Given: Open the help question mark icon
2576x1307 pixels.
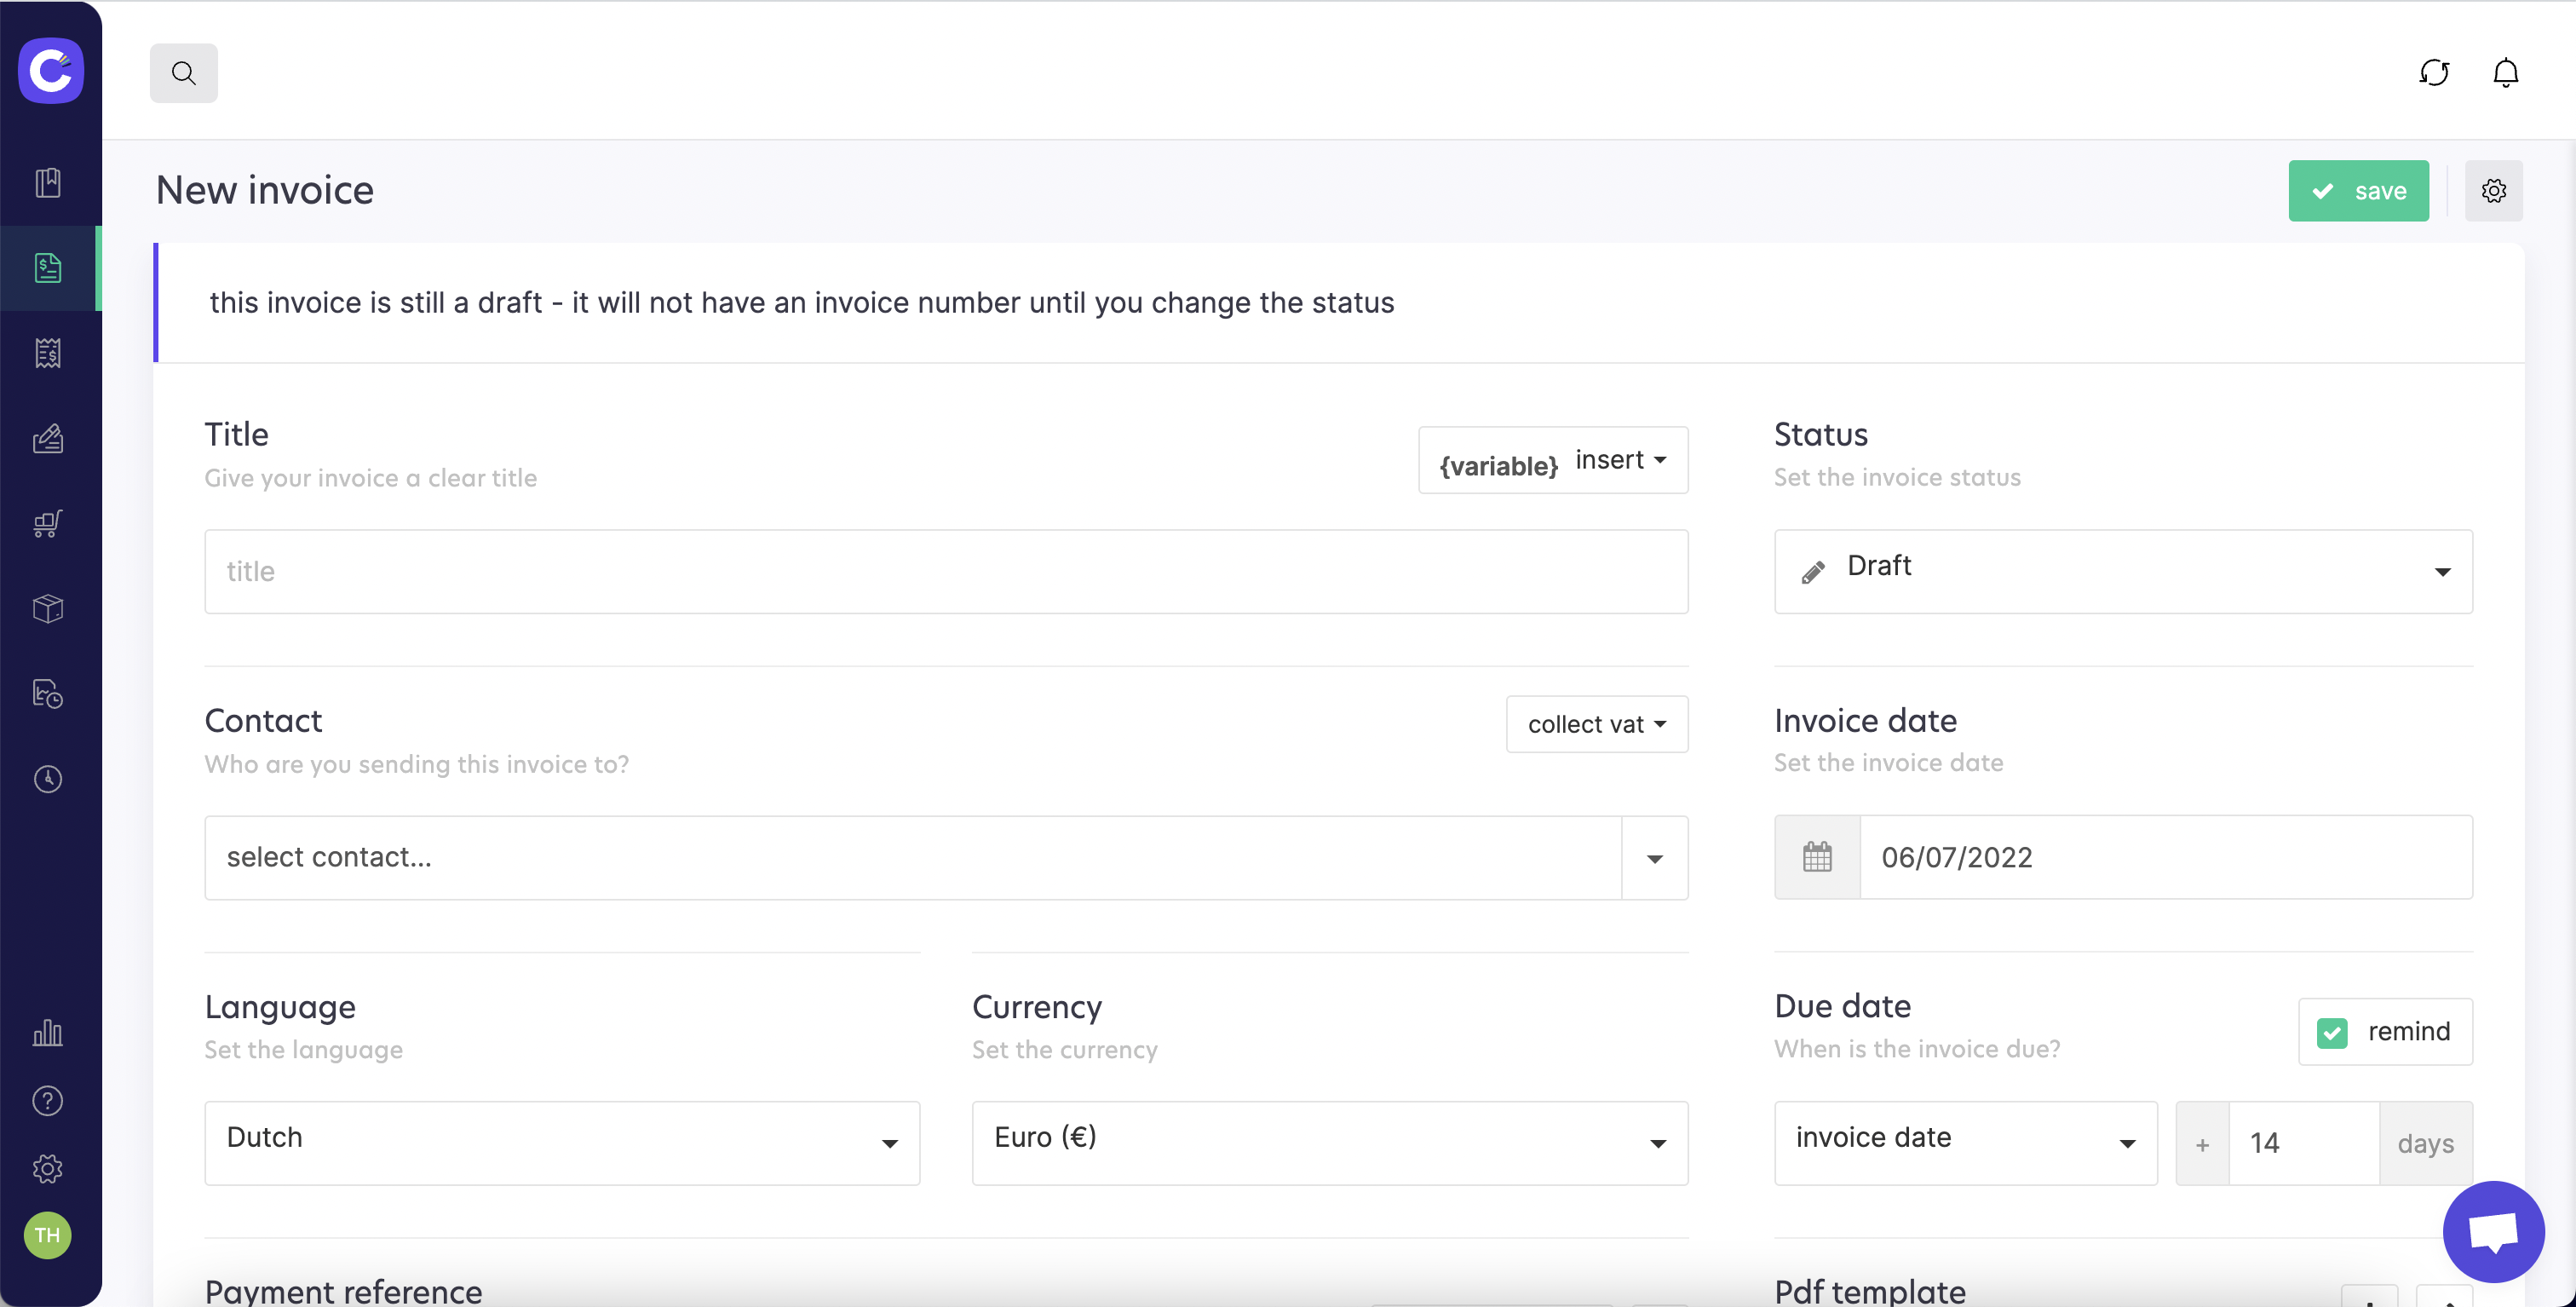Looking at the screenshot, I should (x=47, y=1101).
